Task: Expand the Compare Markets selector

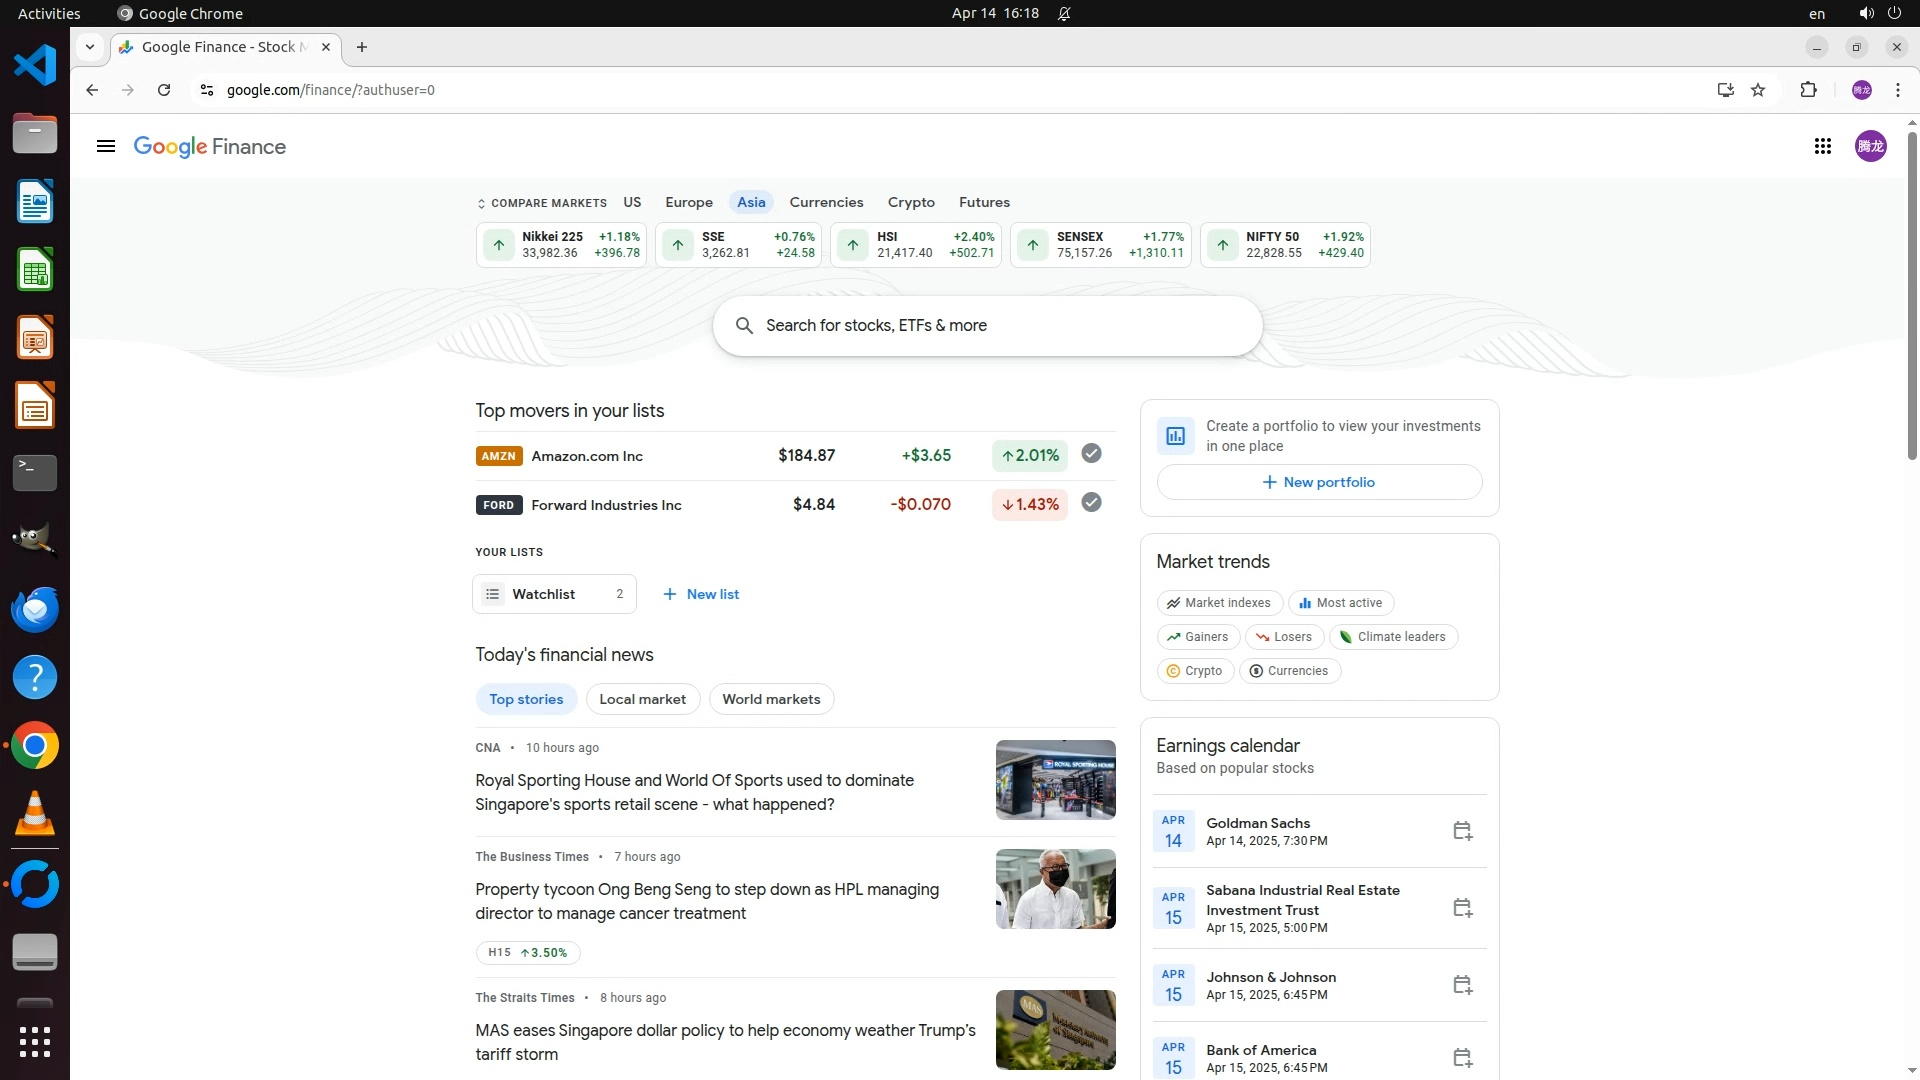Action: point(542,203)
